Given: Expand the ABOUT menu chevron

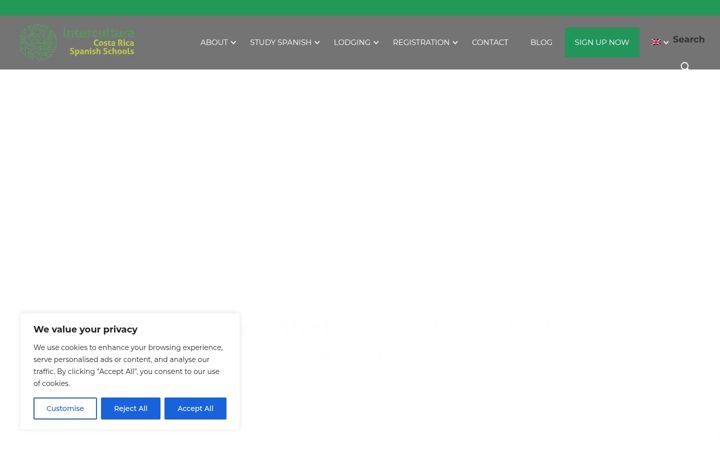Looking at the screenshot, I should 233,43.
